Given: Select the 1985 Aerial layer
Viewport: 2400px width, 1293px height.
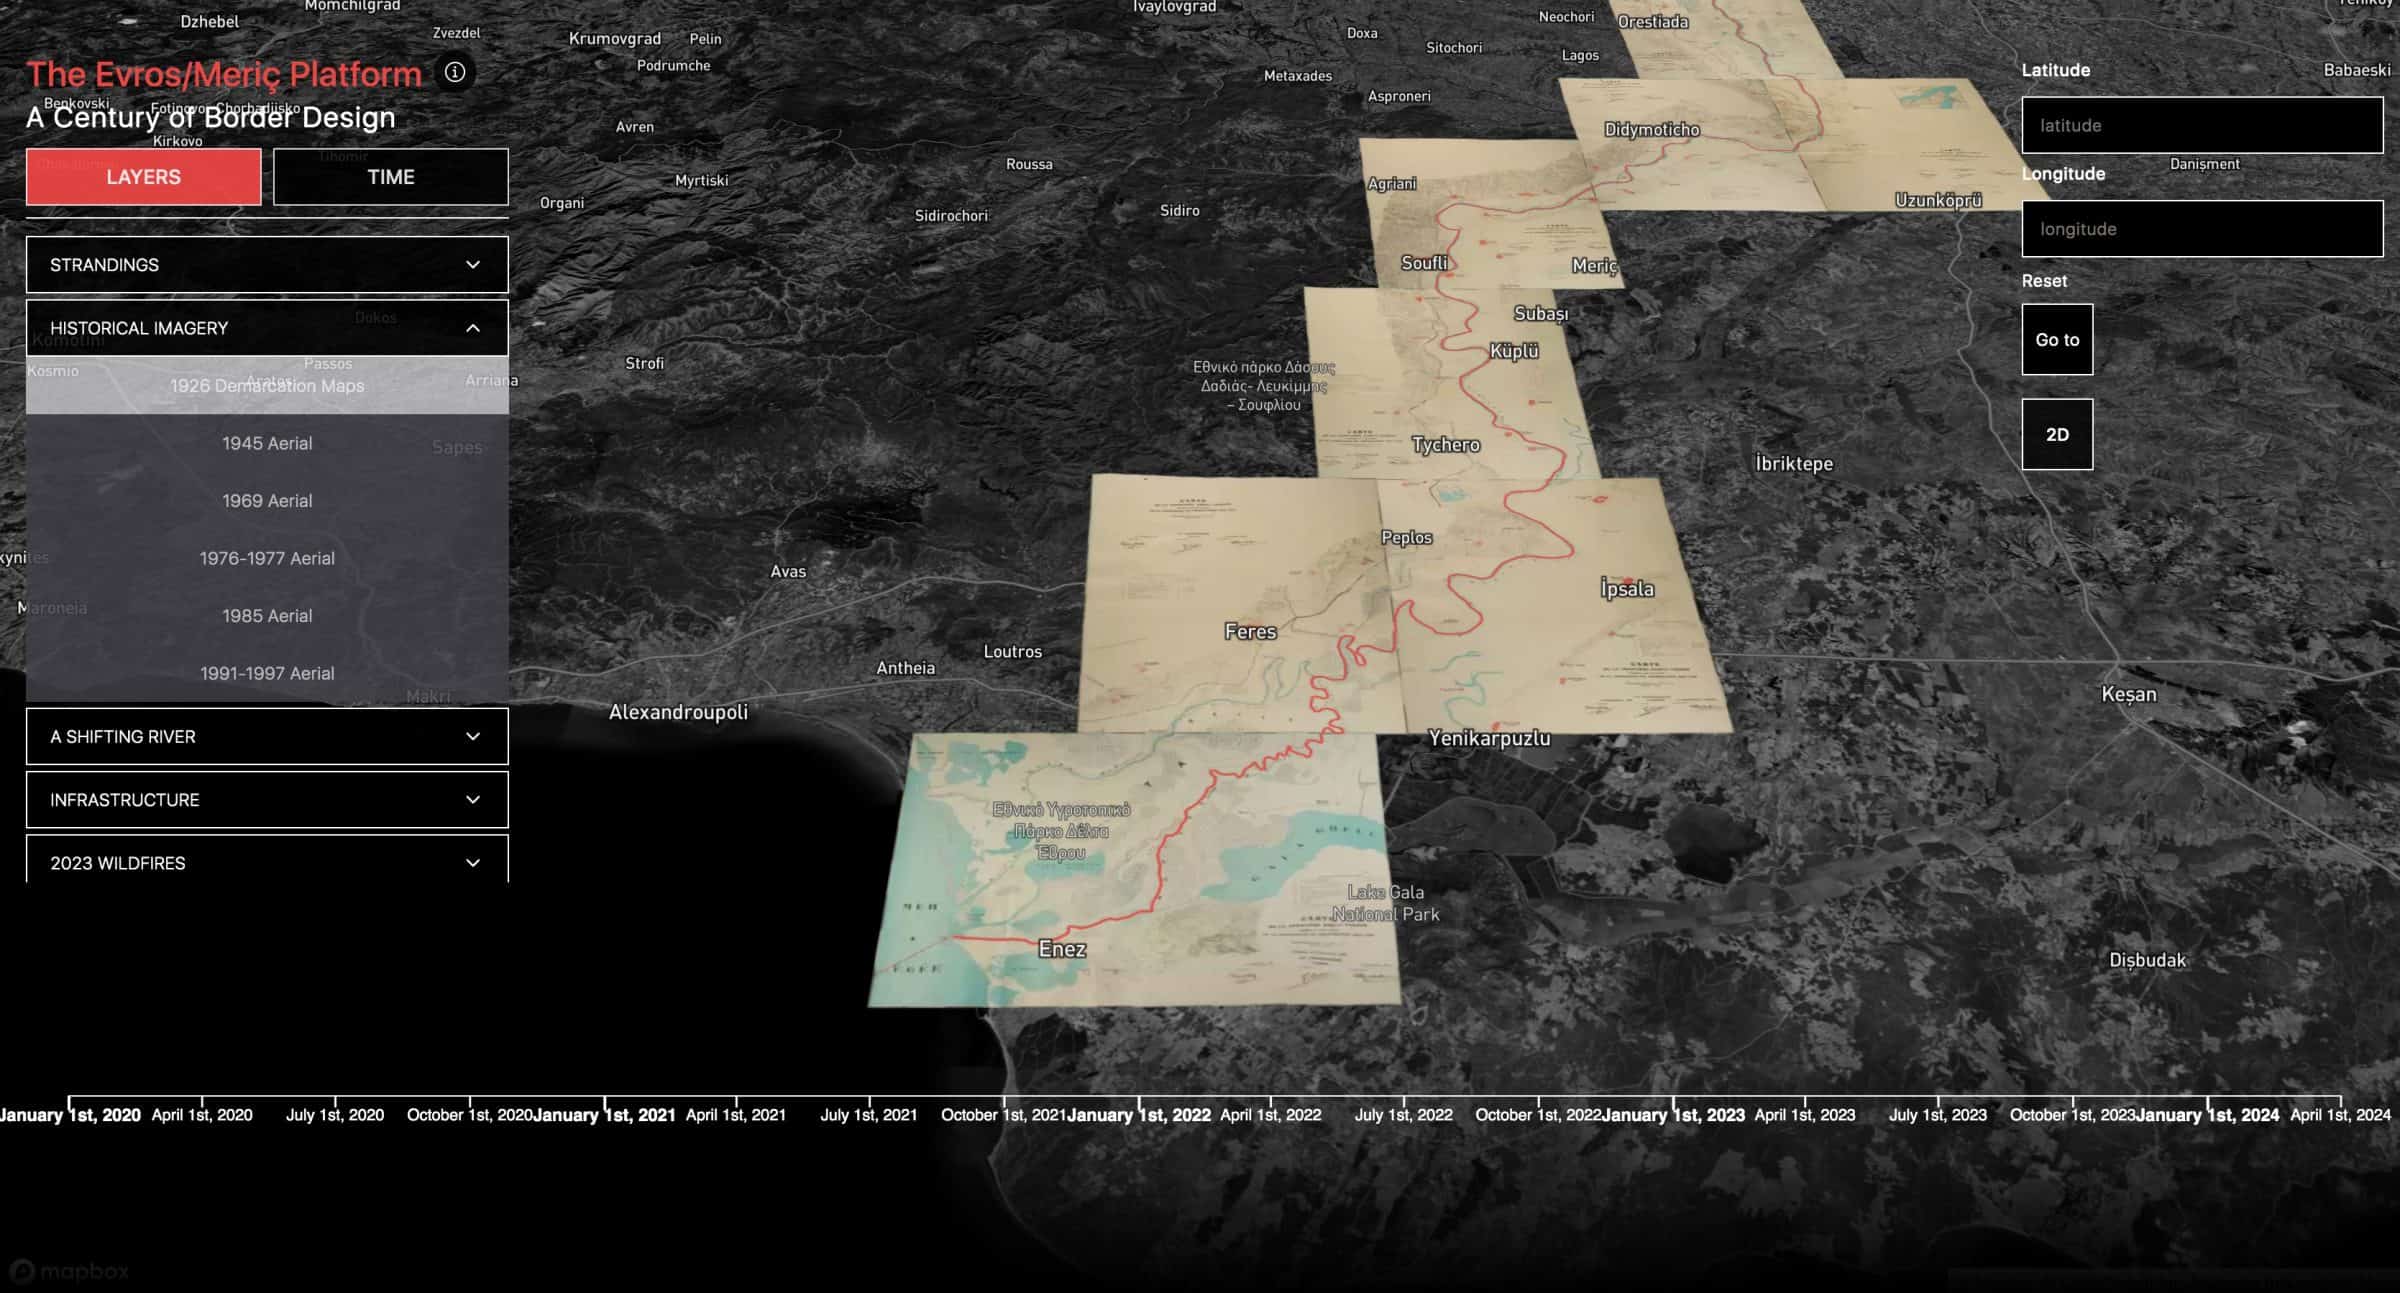Looking at the screenshot, I should [266, 615].
